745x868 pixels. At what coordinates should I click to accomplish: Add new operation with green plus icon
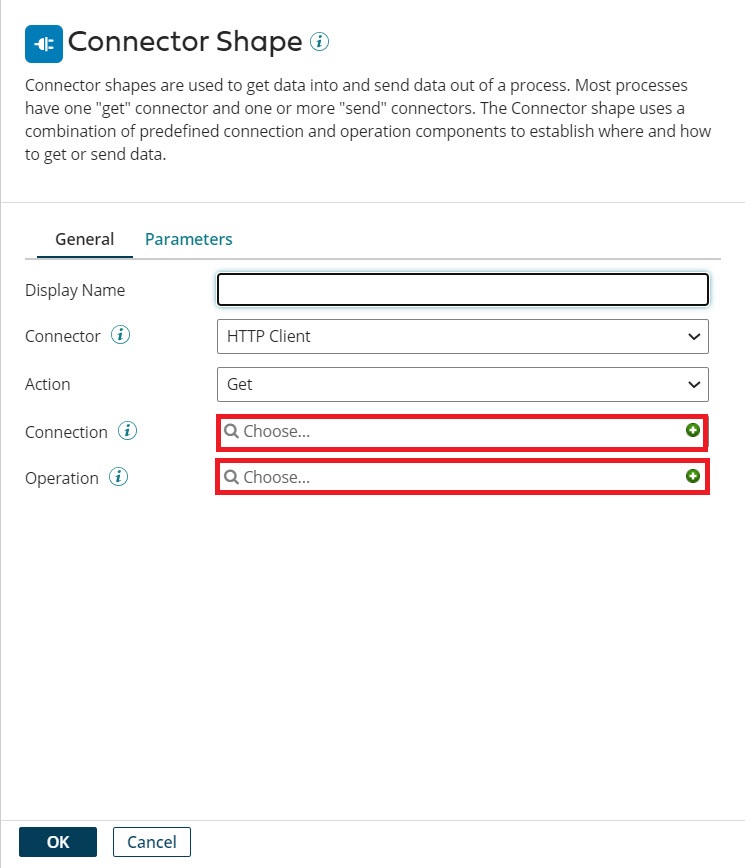pos(693,477)
